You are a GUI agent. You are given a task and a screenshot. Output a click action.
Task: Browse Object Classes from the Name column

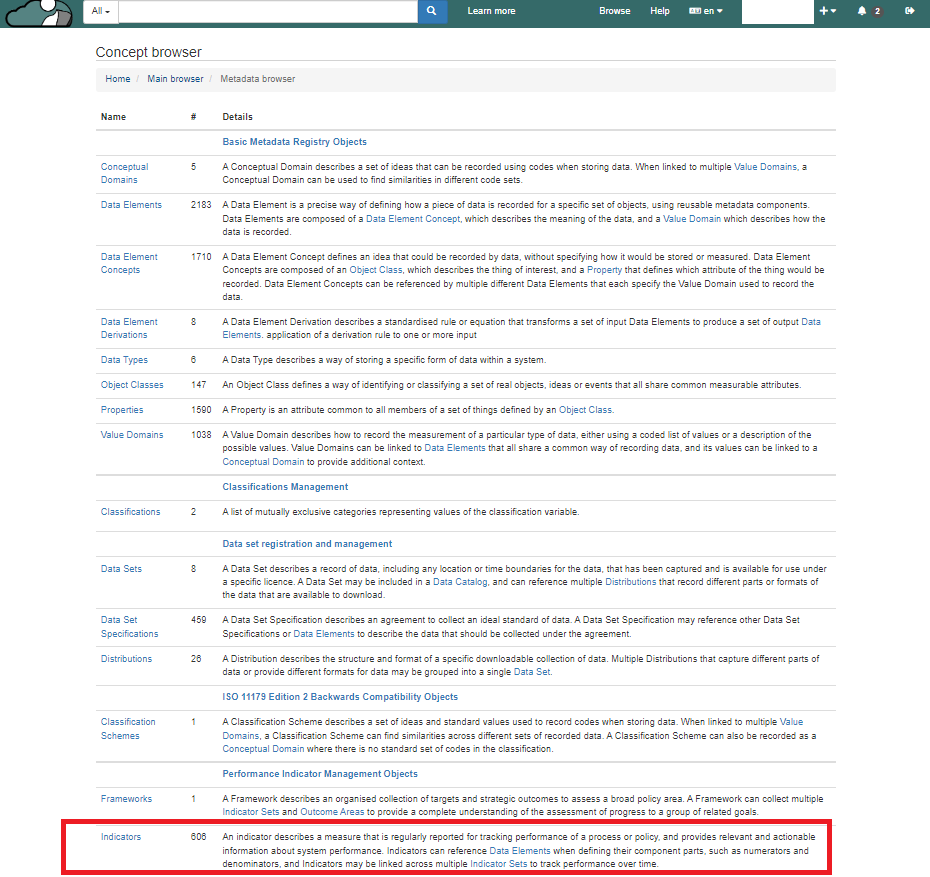click(x=132, y=385)
